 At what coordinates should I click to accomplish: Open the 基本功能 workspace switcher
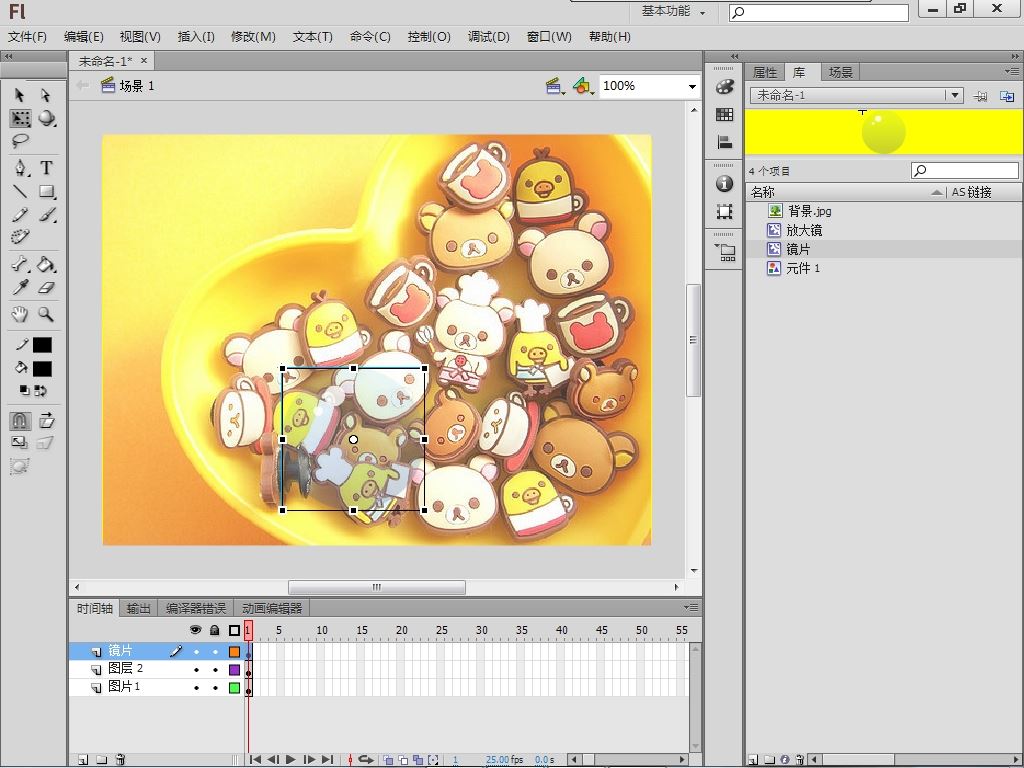coord(673,12)
